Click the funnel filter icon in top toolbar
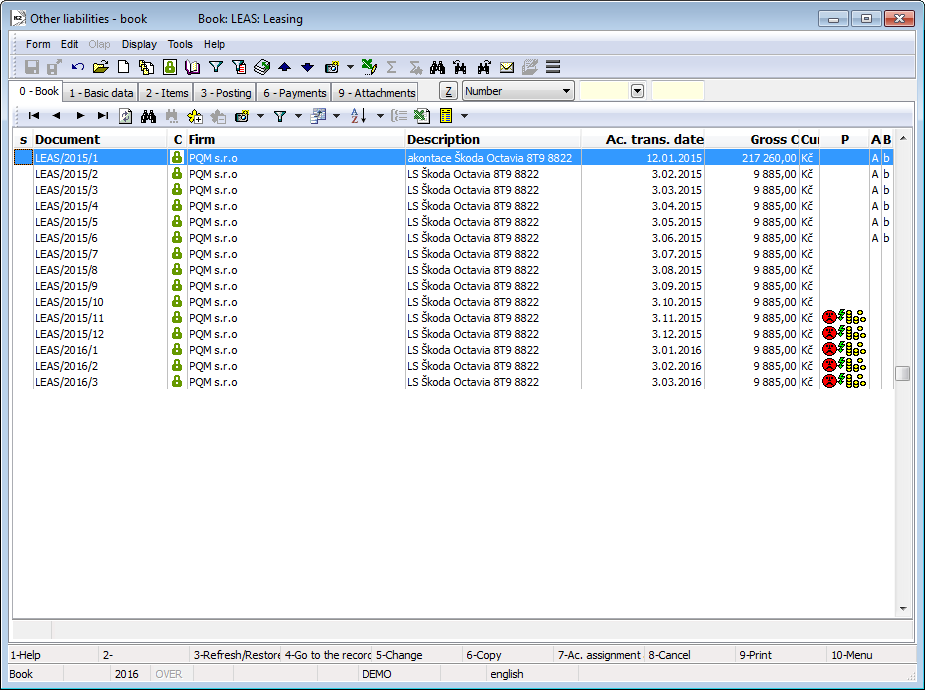925x690 pixels. 216,67
